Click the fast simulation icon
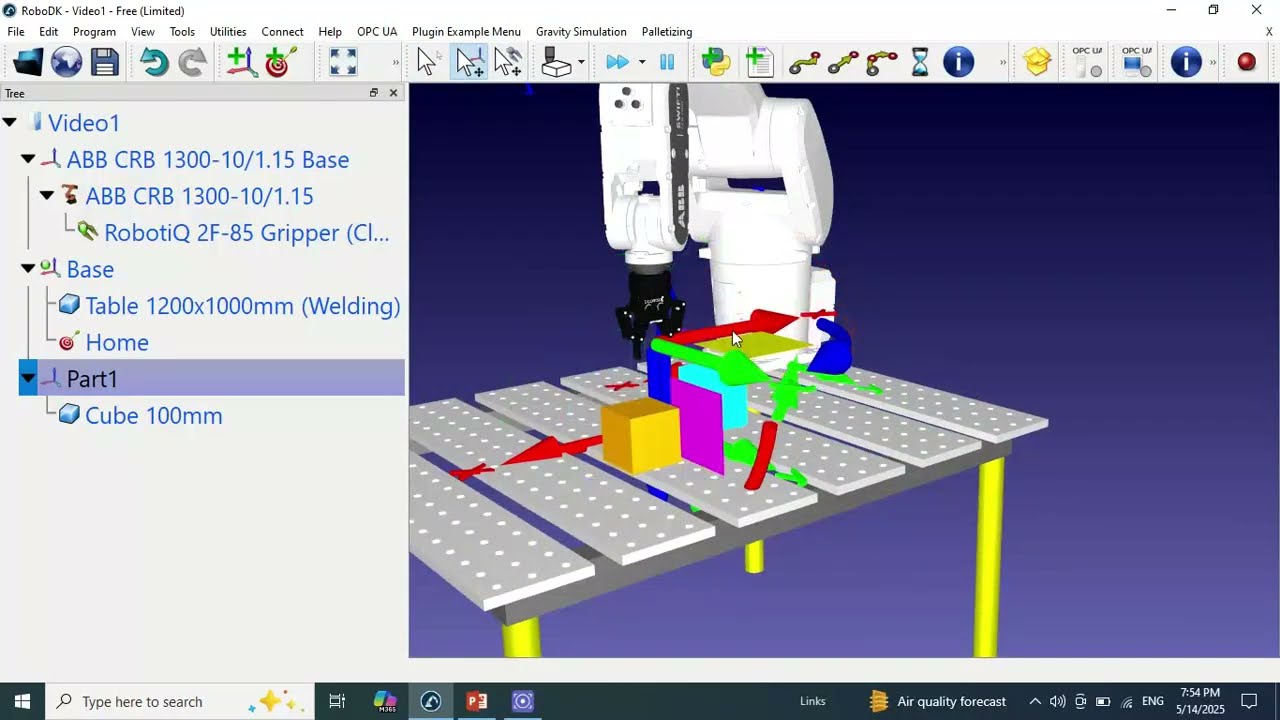Screen dimensions: 1280x720 click(617, 62)
